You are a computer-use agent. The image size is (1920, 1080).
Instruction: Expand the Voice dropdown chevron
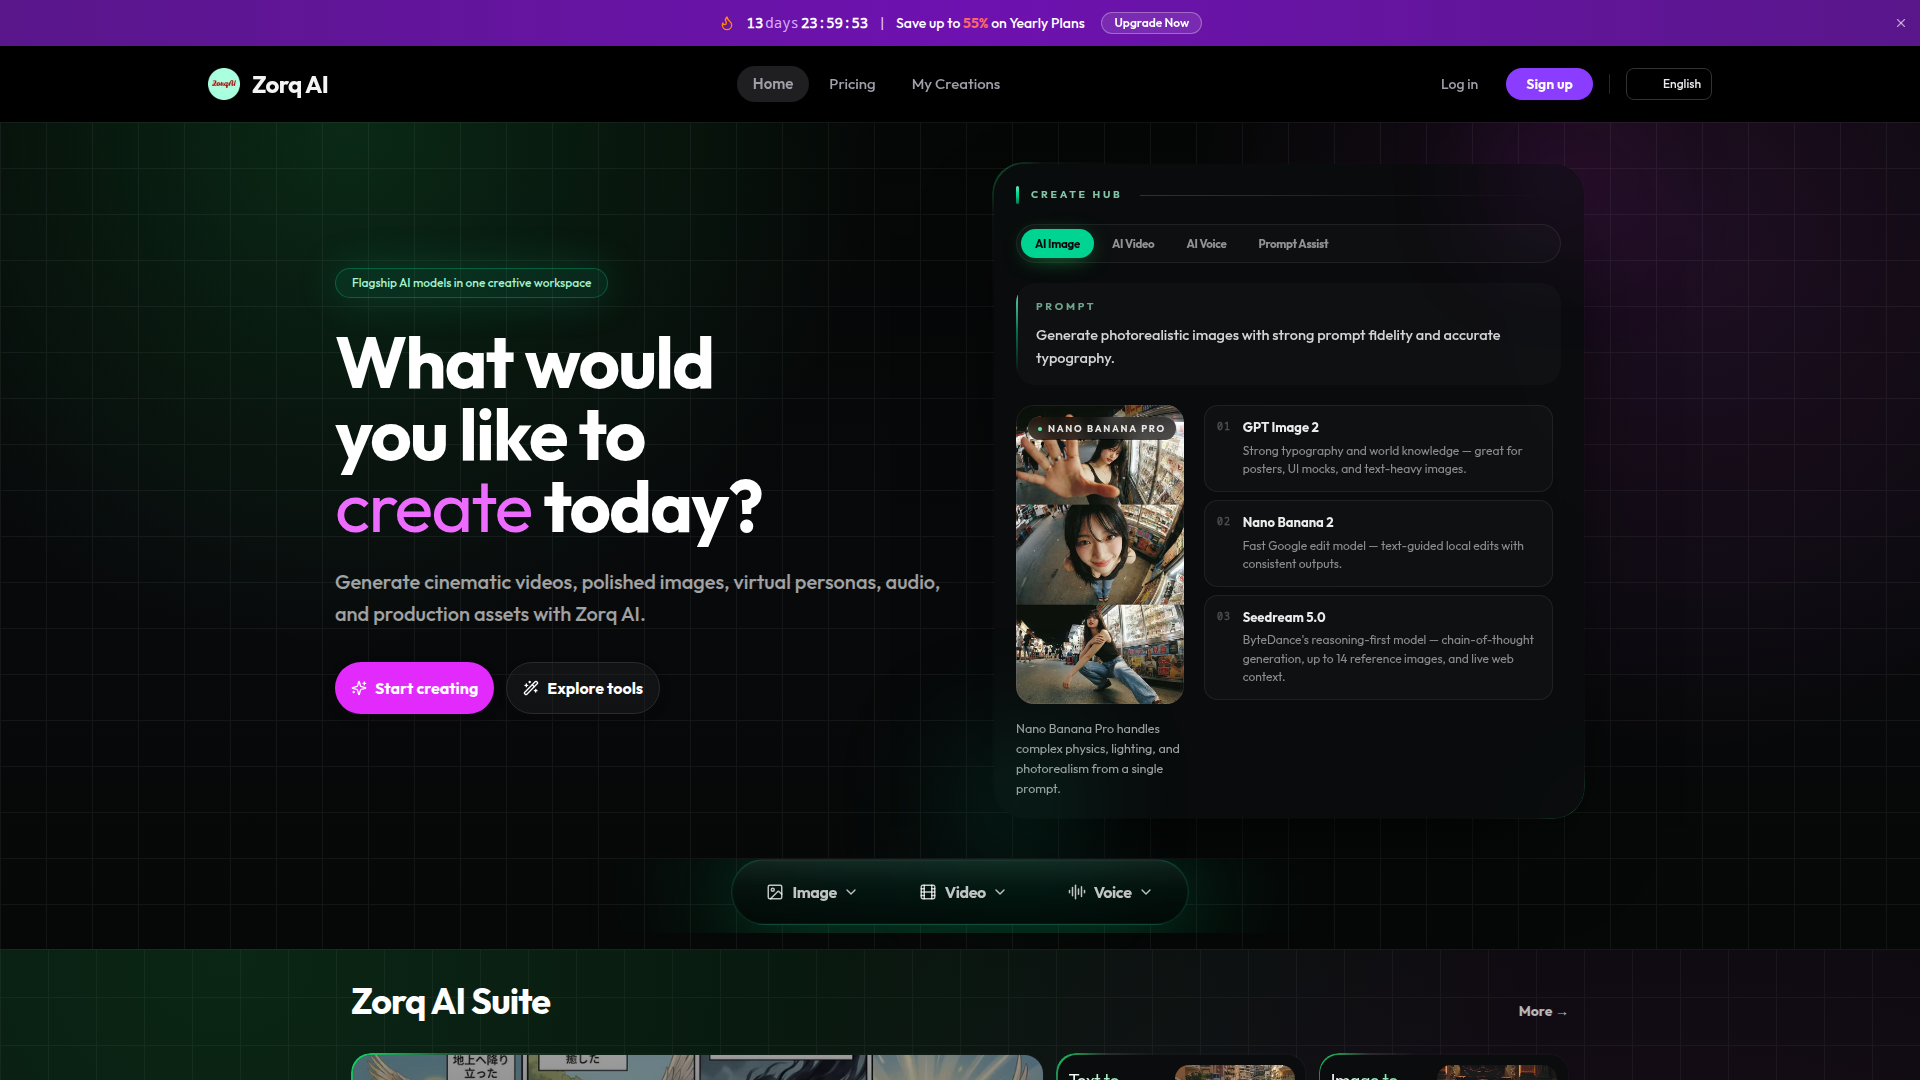pyautogui.click(x=1146, y=892)
